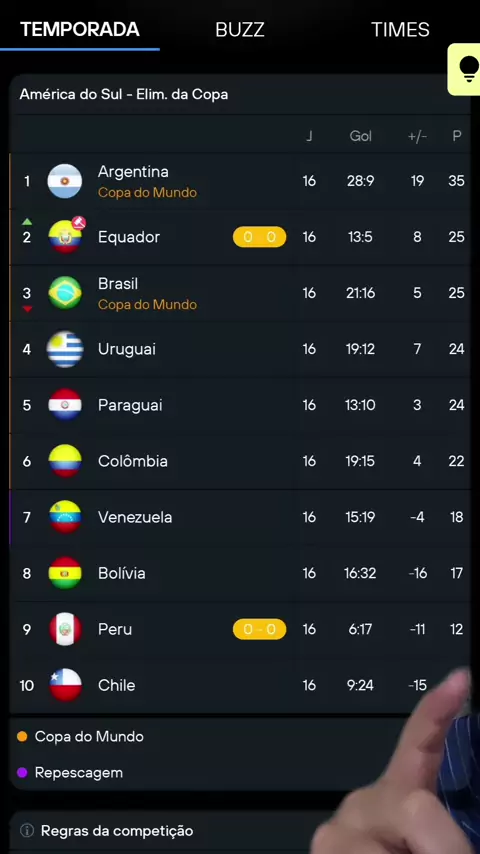The width and height of the screenshot is (480, 854).
Task: Tap the Argentina flag icon
Action: coord(65,181)
